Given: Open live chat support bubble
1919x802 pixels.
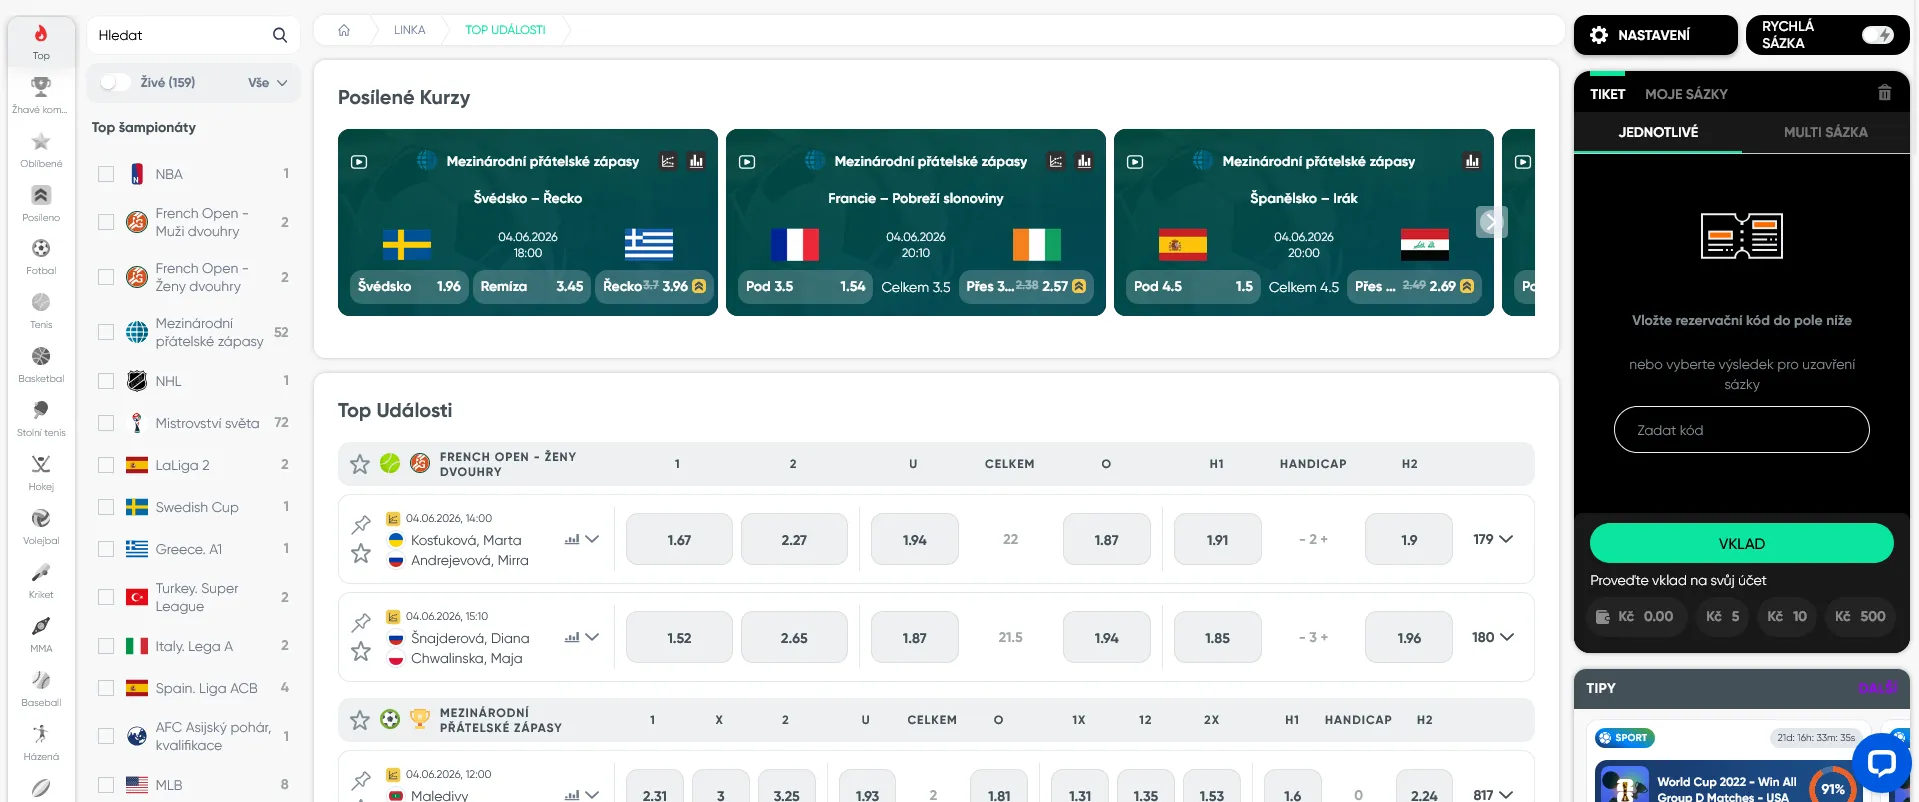Looking at the screenshot, I should click(1881, 763).
